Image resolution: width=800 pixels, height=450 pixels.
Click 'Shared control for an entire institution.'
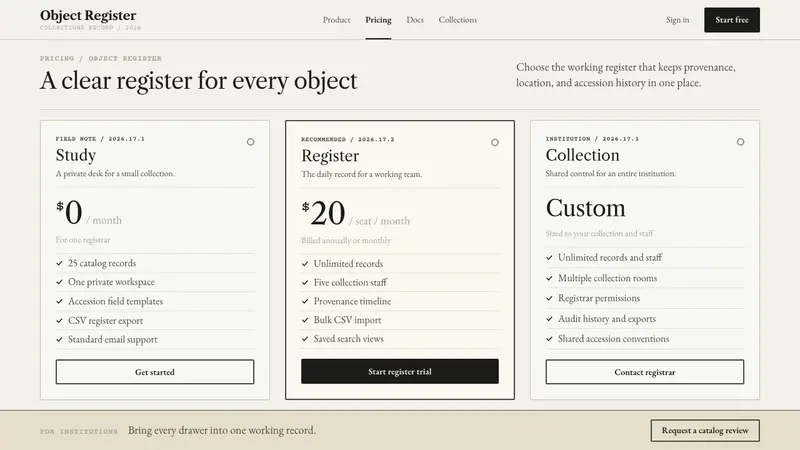click(x=611, y=173)
